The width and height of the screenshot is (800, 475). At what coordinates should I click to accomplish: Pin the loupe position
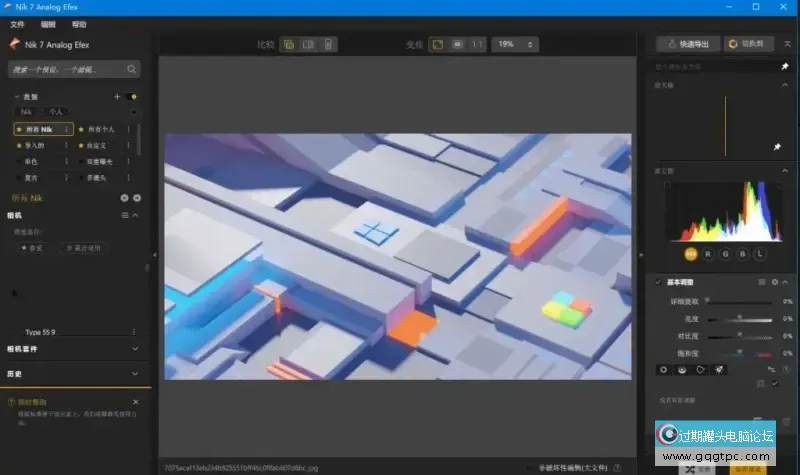777,147
